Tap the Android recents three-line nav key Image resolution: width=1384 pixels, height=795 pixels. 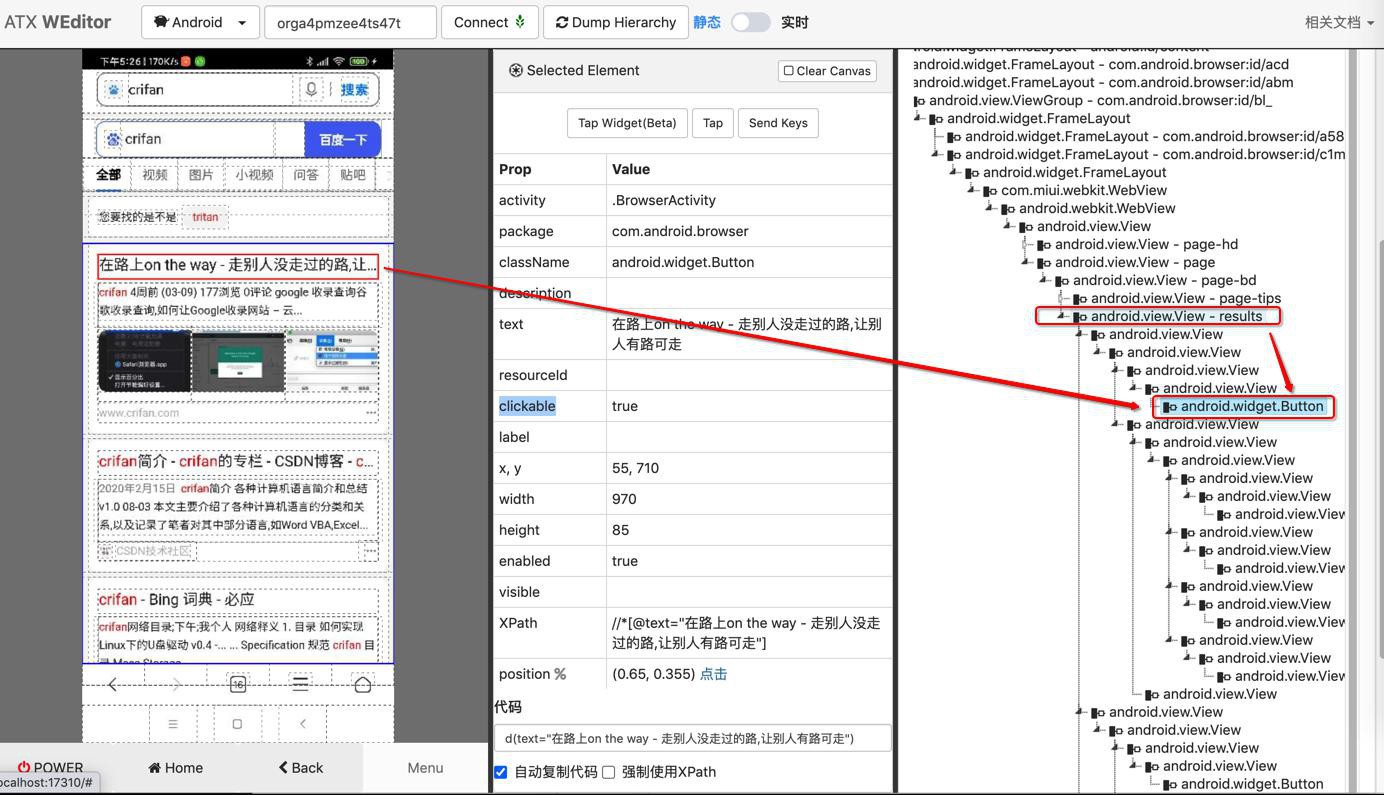(x=172, y=724)
